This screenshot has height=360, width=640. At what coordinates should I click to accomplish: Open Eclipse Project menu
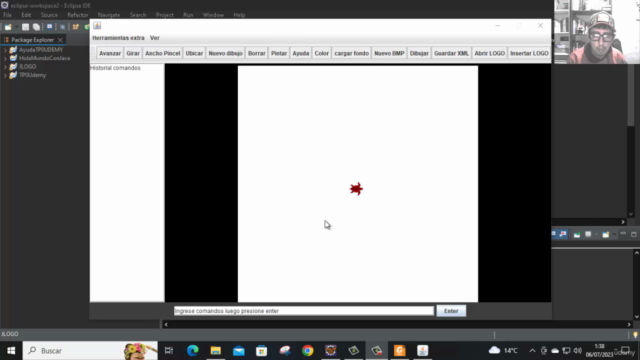(x=164, y=15)
